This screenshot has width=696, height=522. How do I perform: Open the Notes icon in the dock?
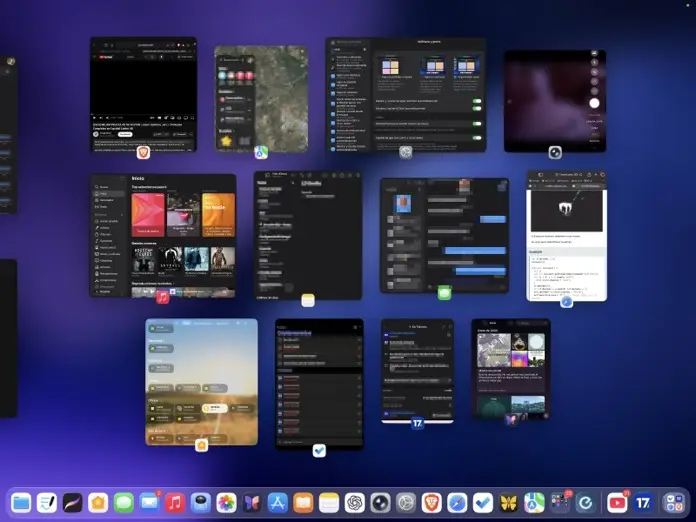coord(329,503)
